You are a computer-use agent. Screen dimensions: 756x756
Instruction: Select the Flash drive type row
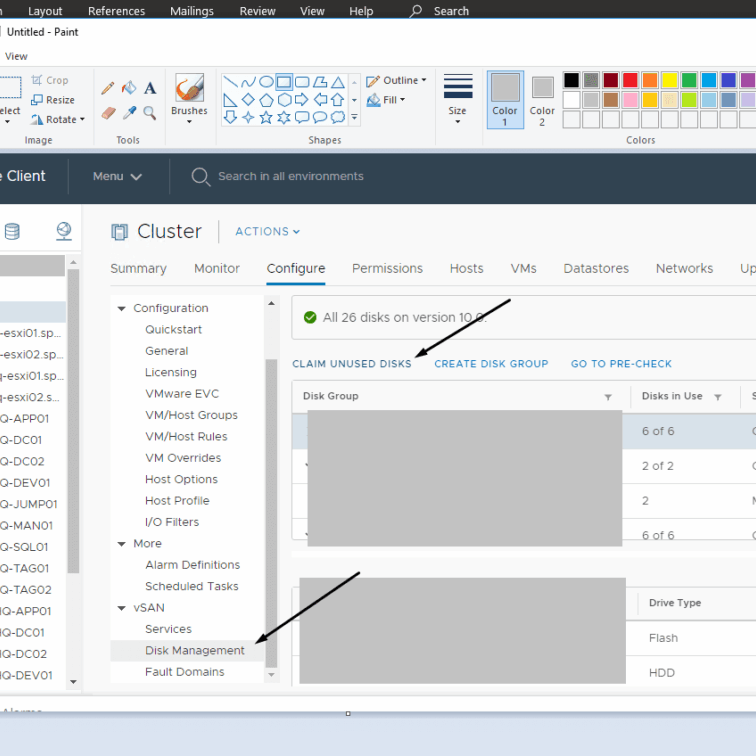[x=663, y=638]
